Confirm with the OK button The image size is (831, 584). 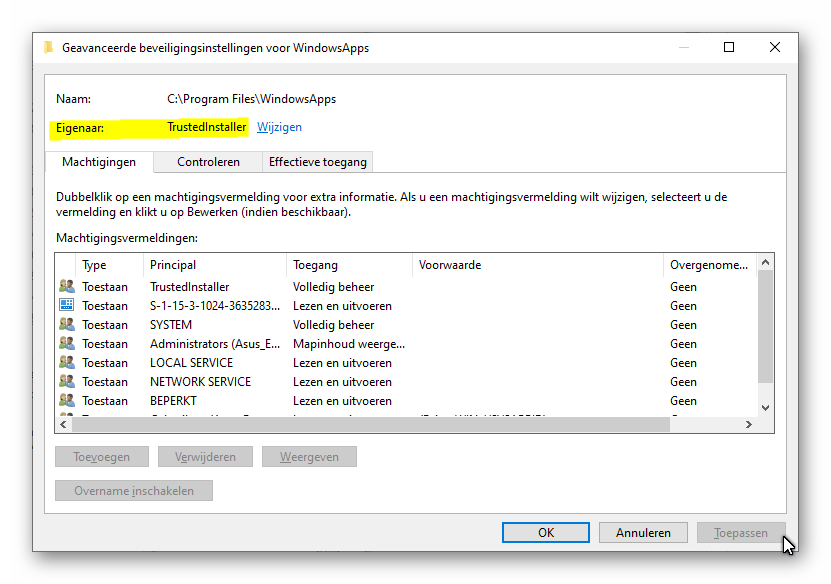click(x=546, y=533)
